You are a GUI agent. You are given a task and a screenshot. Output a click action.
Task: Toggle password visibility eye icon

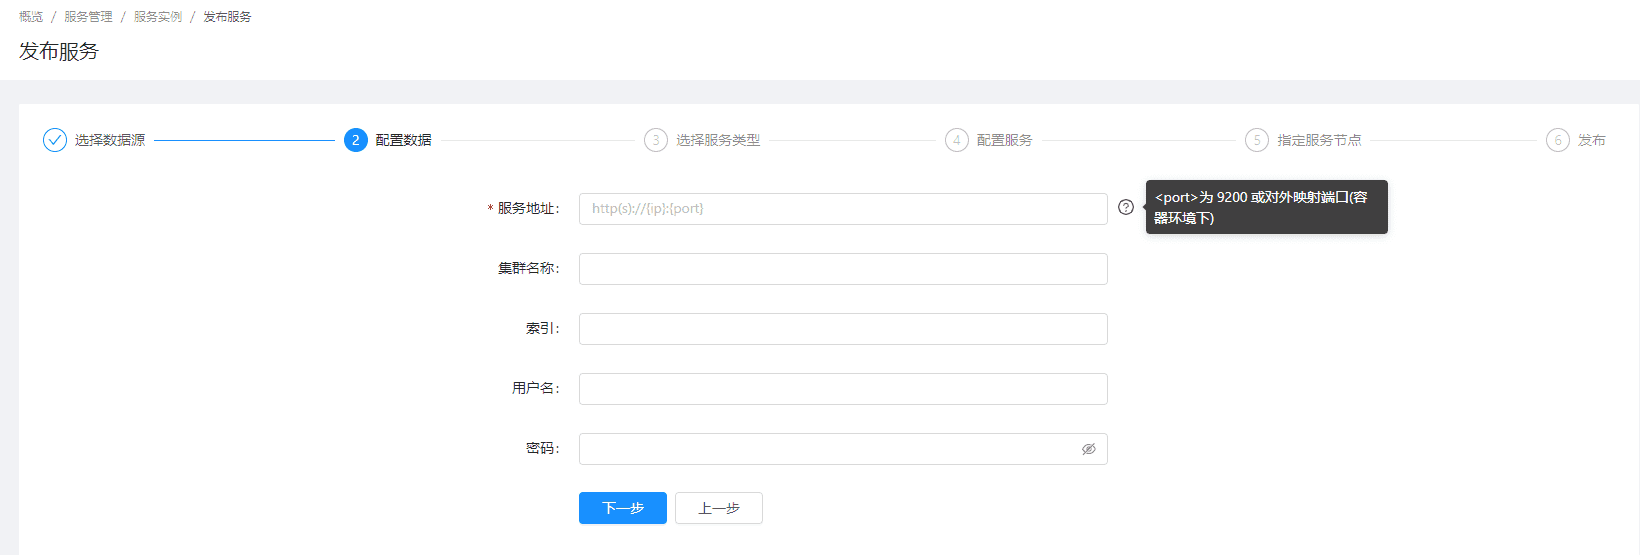point(1089,449)
